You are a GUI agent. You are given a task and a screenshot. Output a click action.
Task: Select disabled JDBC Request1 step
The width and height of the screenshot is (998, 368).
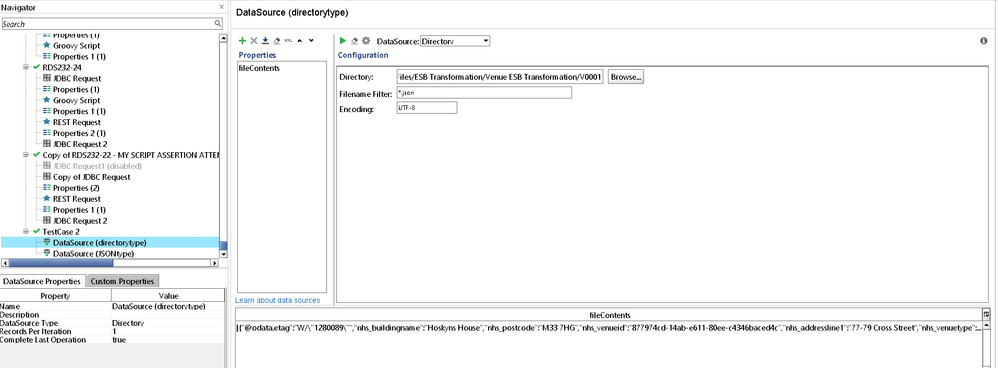(97, 166)
